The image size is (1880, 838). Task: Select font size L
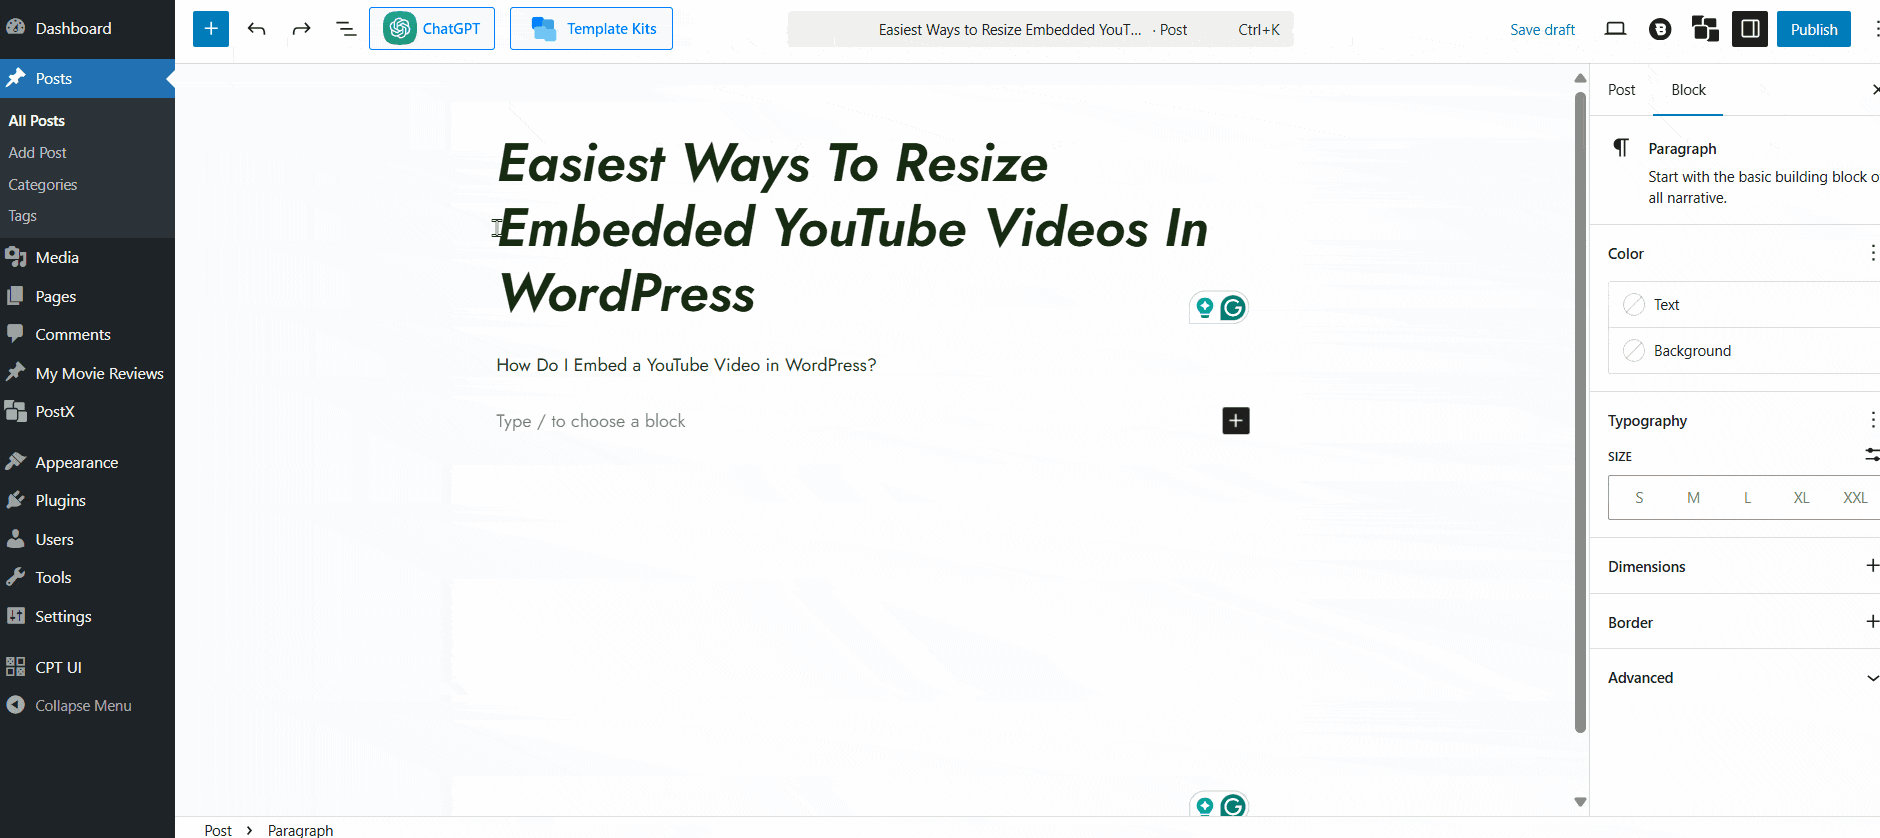(1747, 498)
